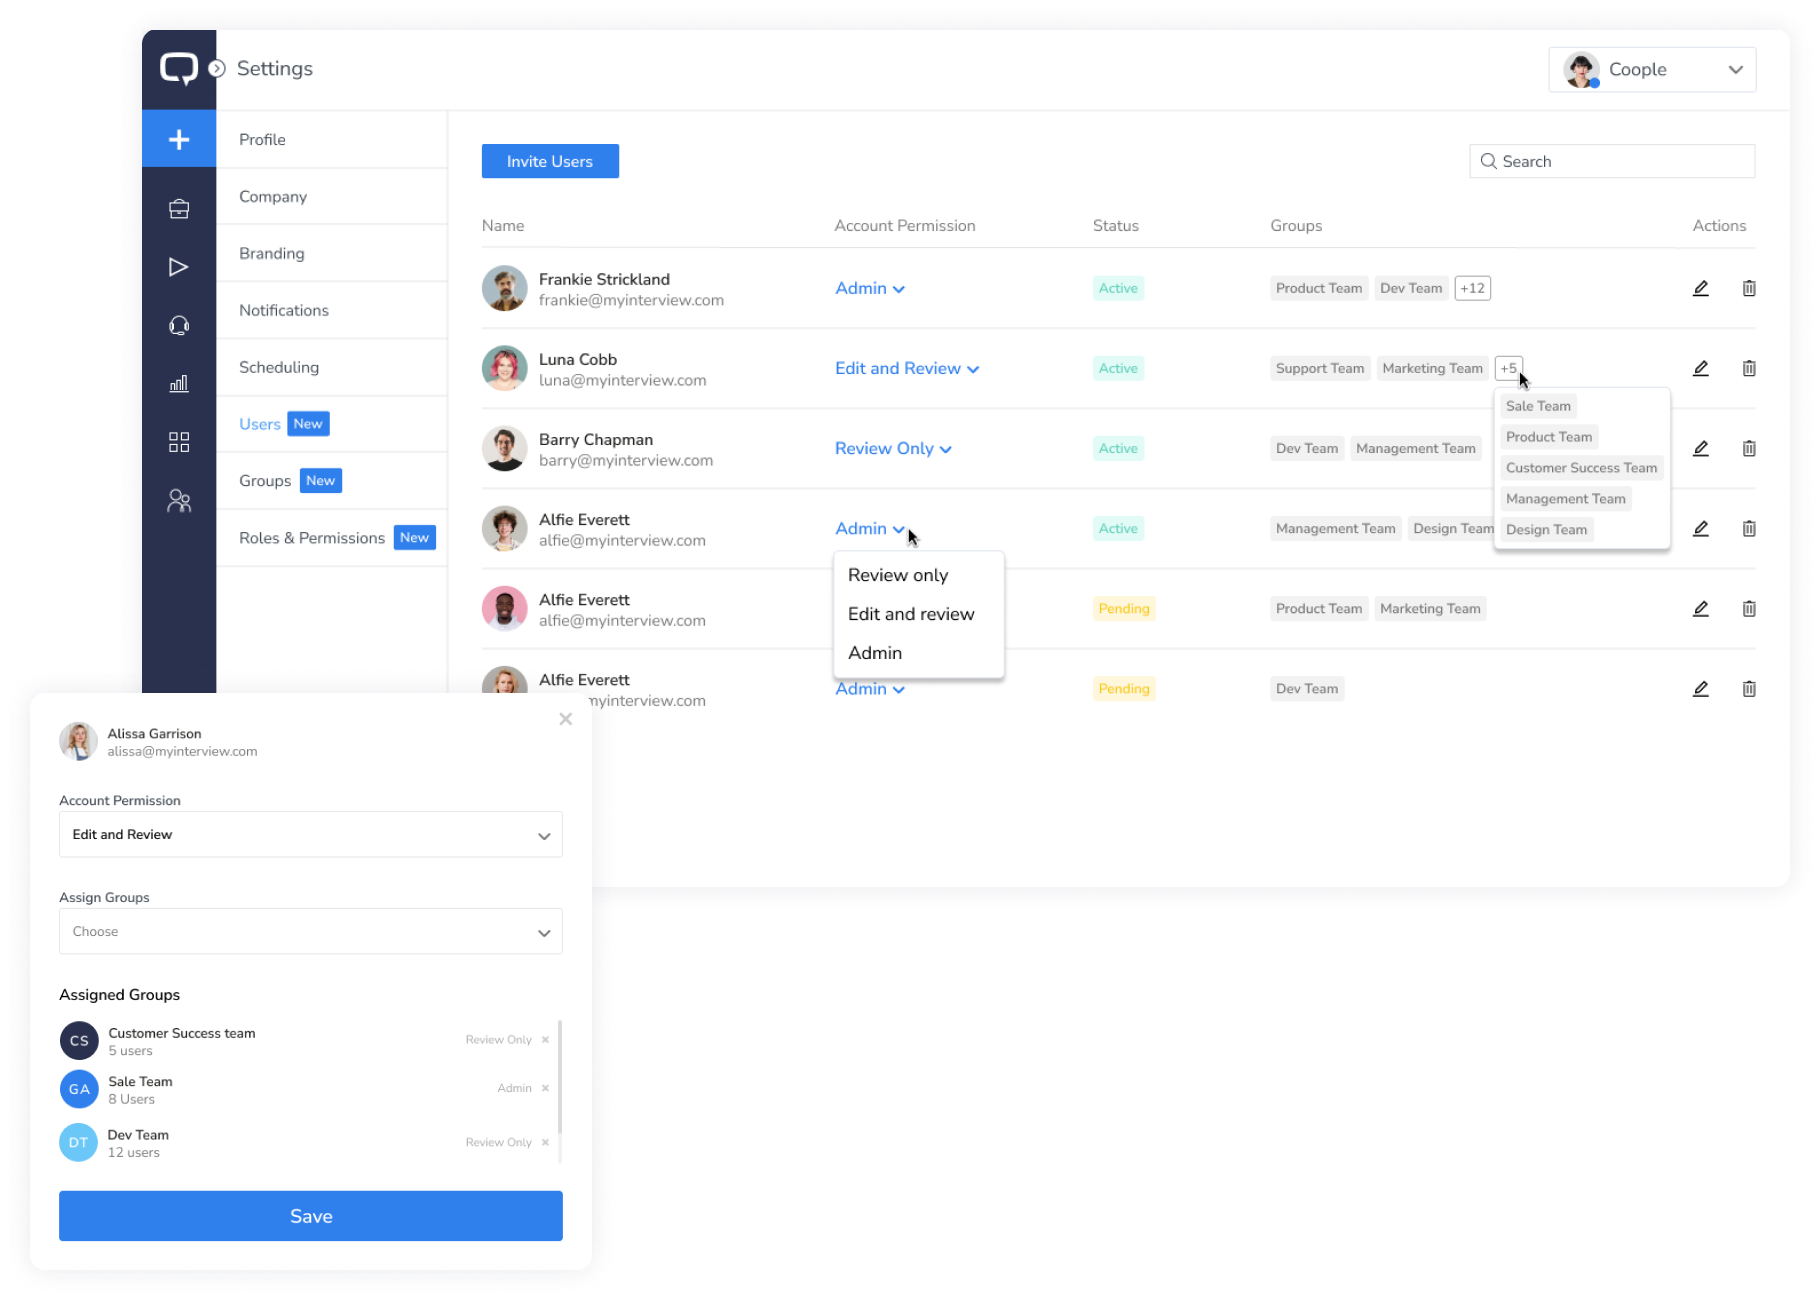
Task: Open the headset support icon
Action: click(x=179, y=326)
